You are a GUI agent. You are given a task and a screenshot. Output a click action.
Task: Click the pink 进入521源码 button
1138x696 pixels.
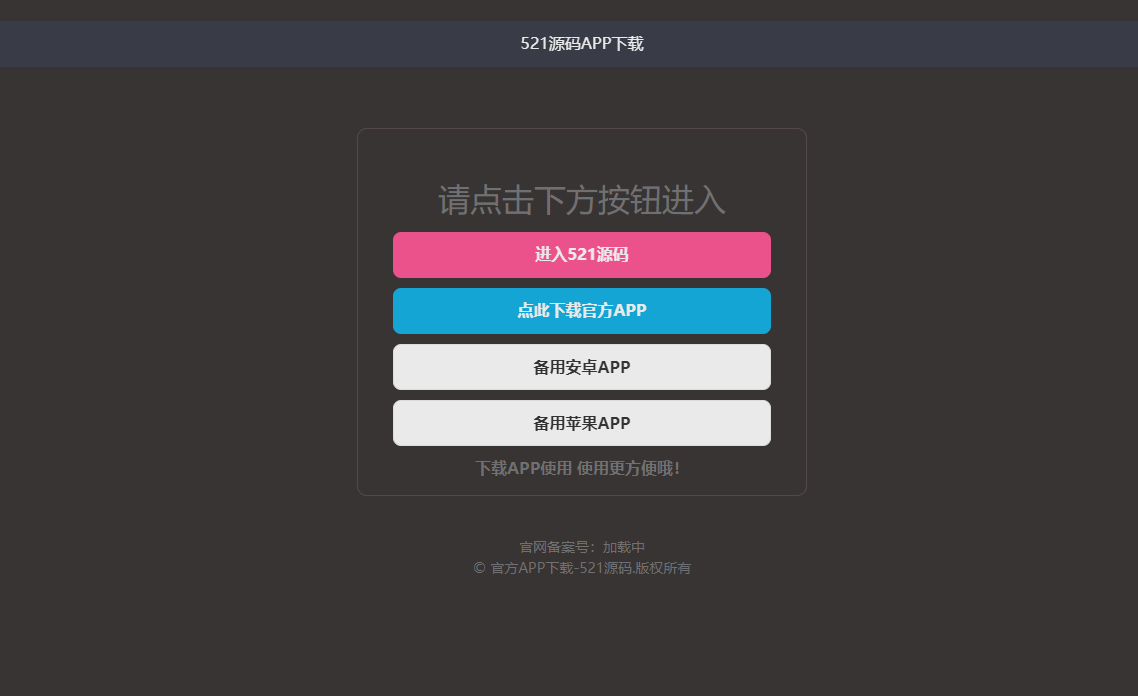pyautogui.click(x=581, y=255)
